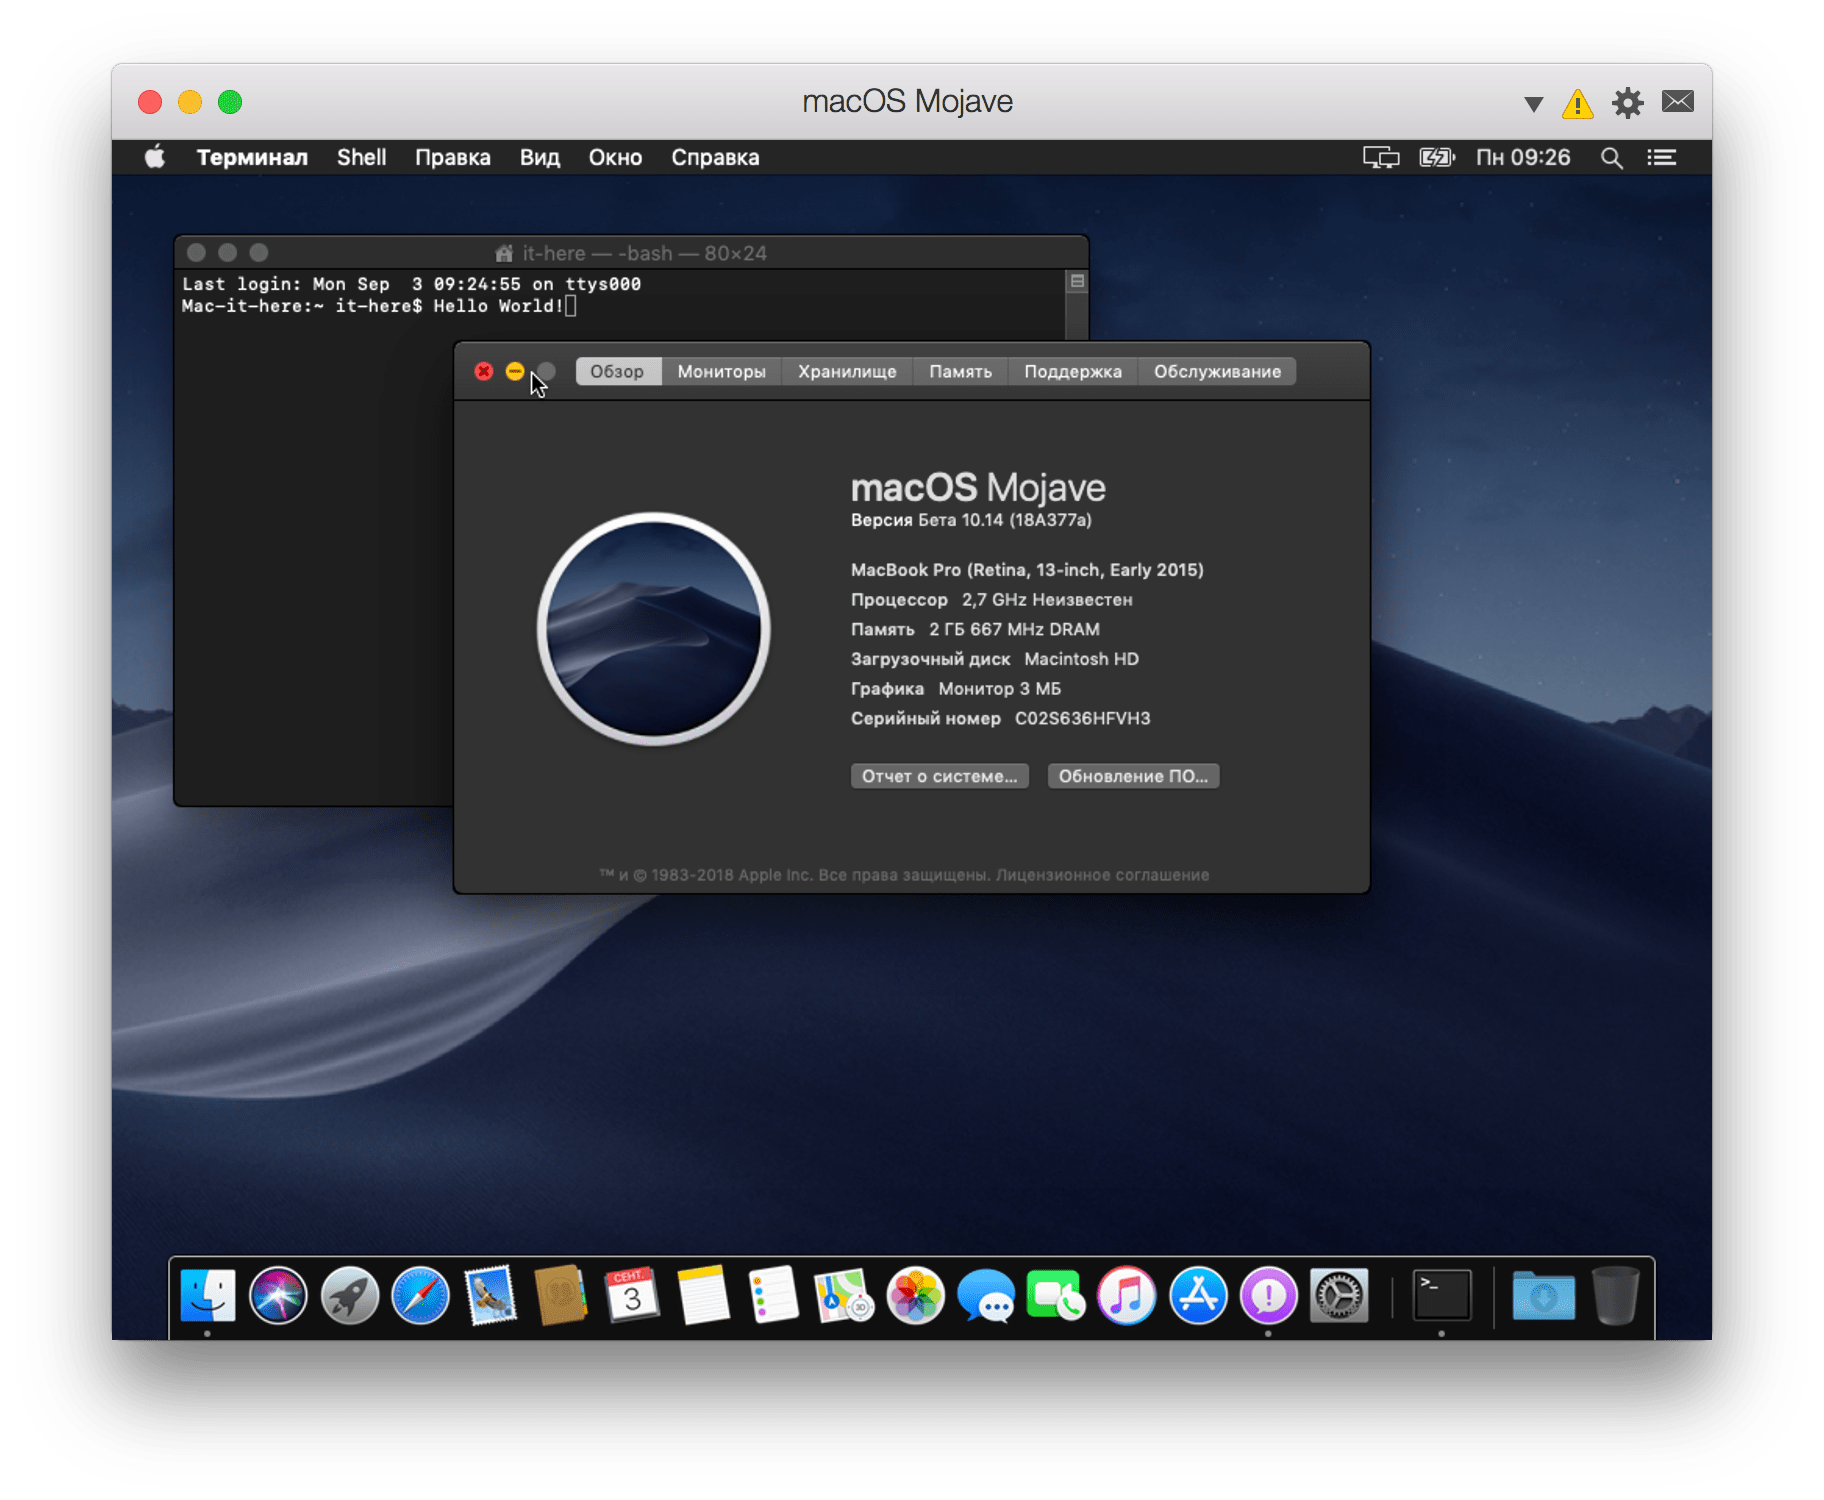The image size is (1824, 1500).
Task: Click the Отчет о системе button
Action: (939, 776)
